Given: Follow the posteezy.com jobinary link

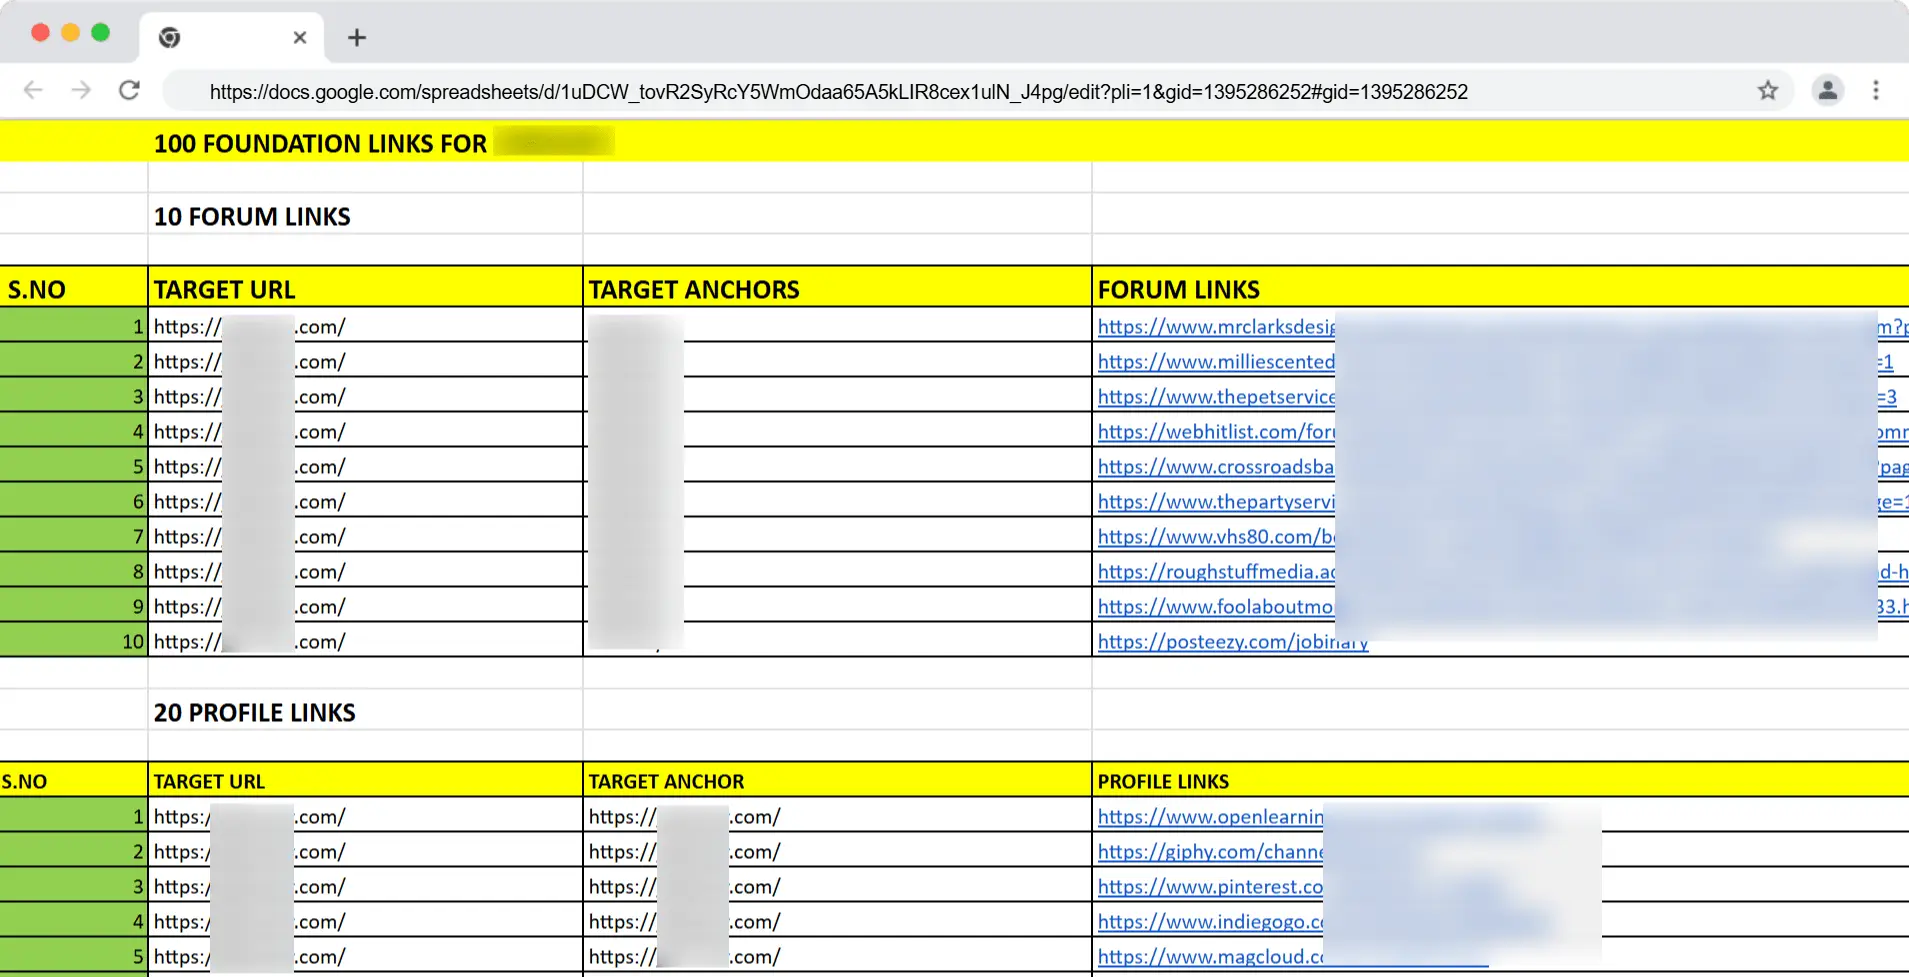Looking at the screenshot, I should (x=1232, y=641).
